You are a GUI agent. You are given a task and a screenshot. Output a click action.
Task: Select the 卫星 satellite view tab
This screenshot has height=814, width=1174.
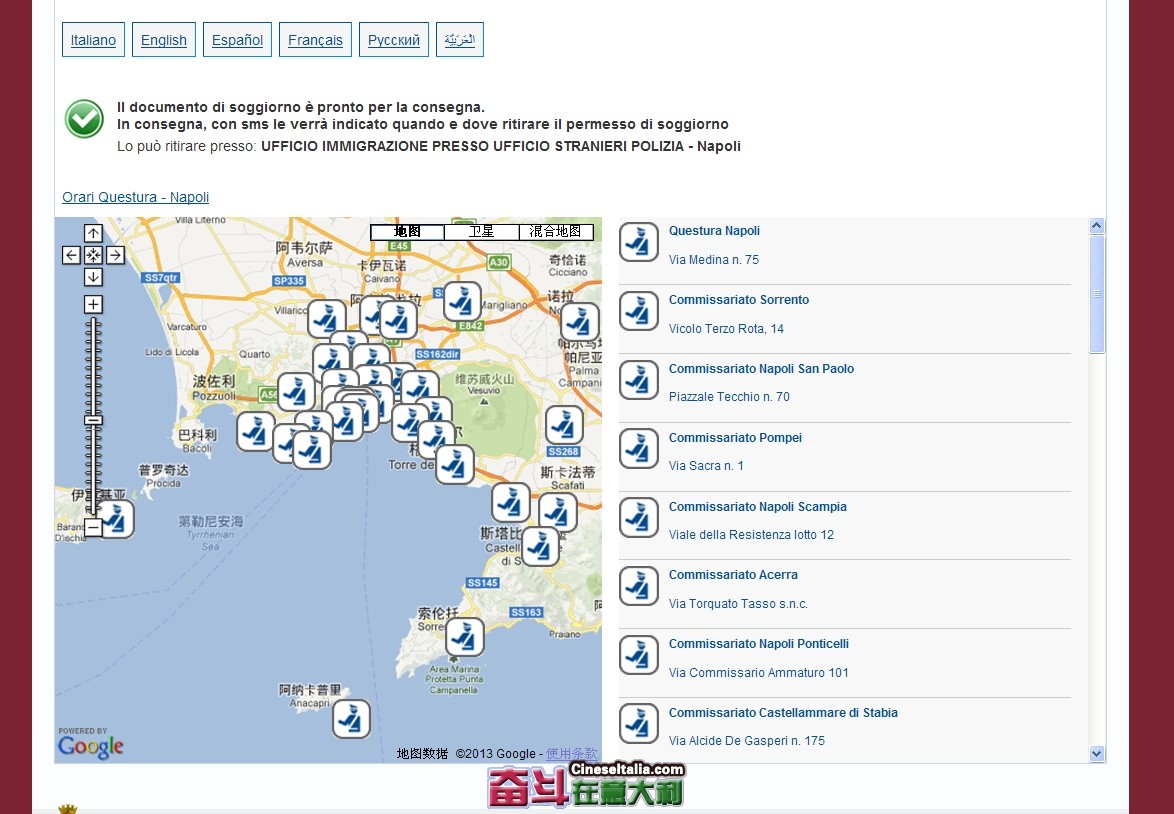coord(481,231)
